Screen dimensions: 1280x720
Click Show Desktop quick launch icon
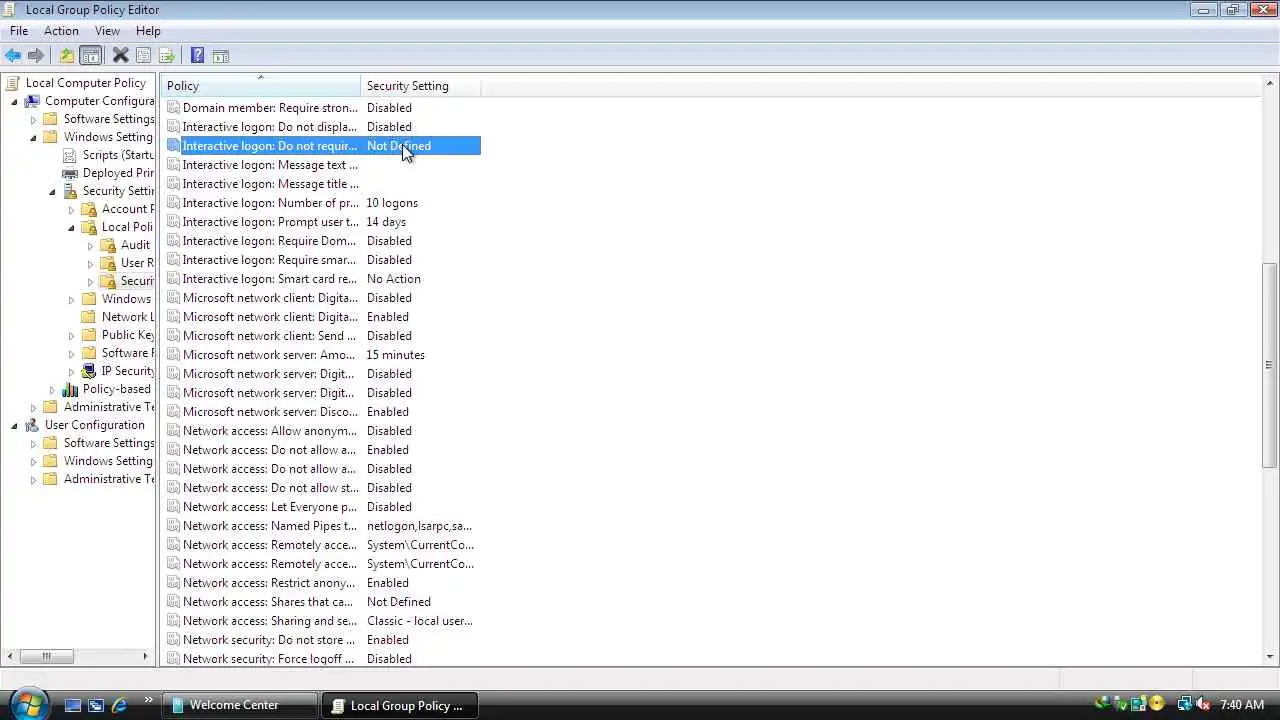73,705
